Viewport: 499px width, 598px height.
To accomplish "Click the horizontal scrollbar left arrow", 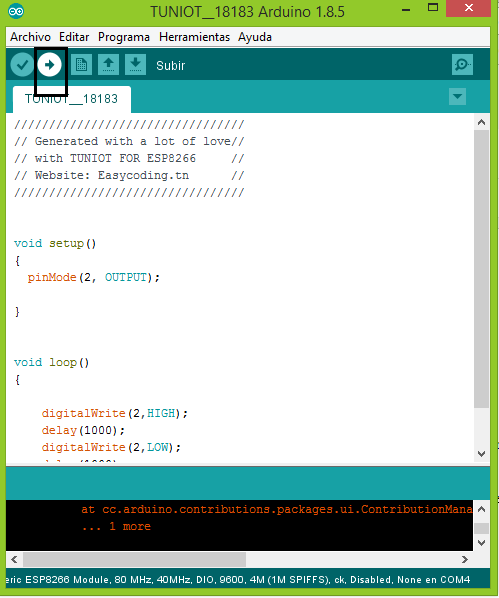I will [x=14, y=559].
